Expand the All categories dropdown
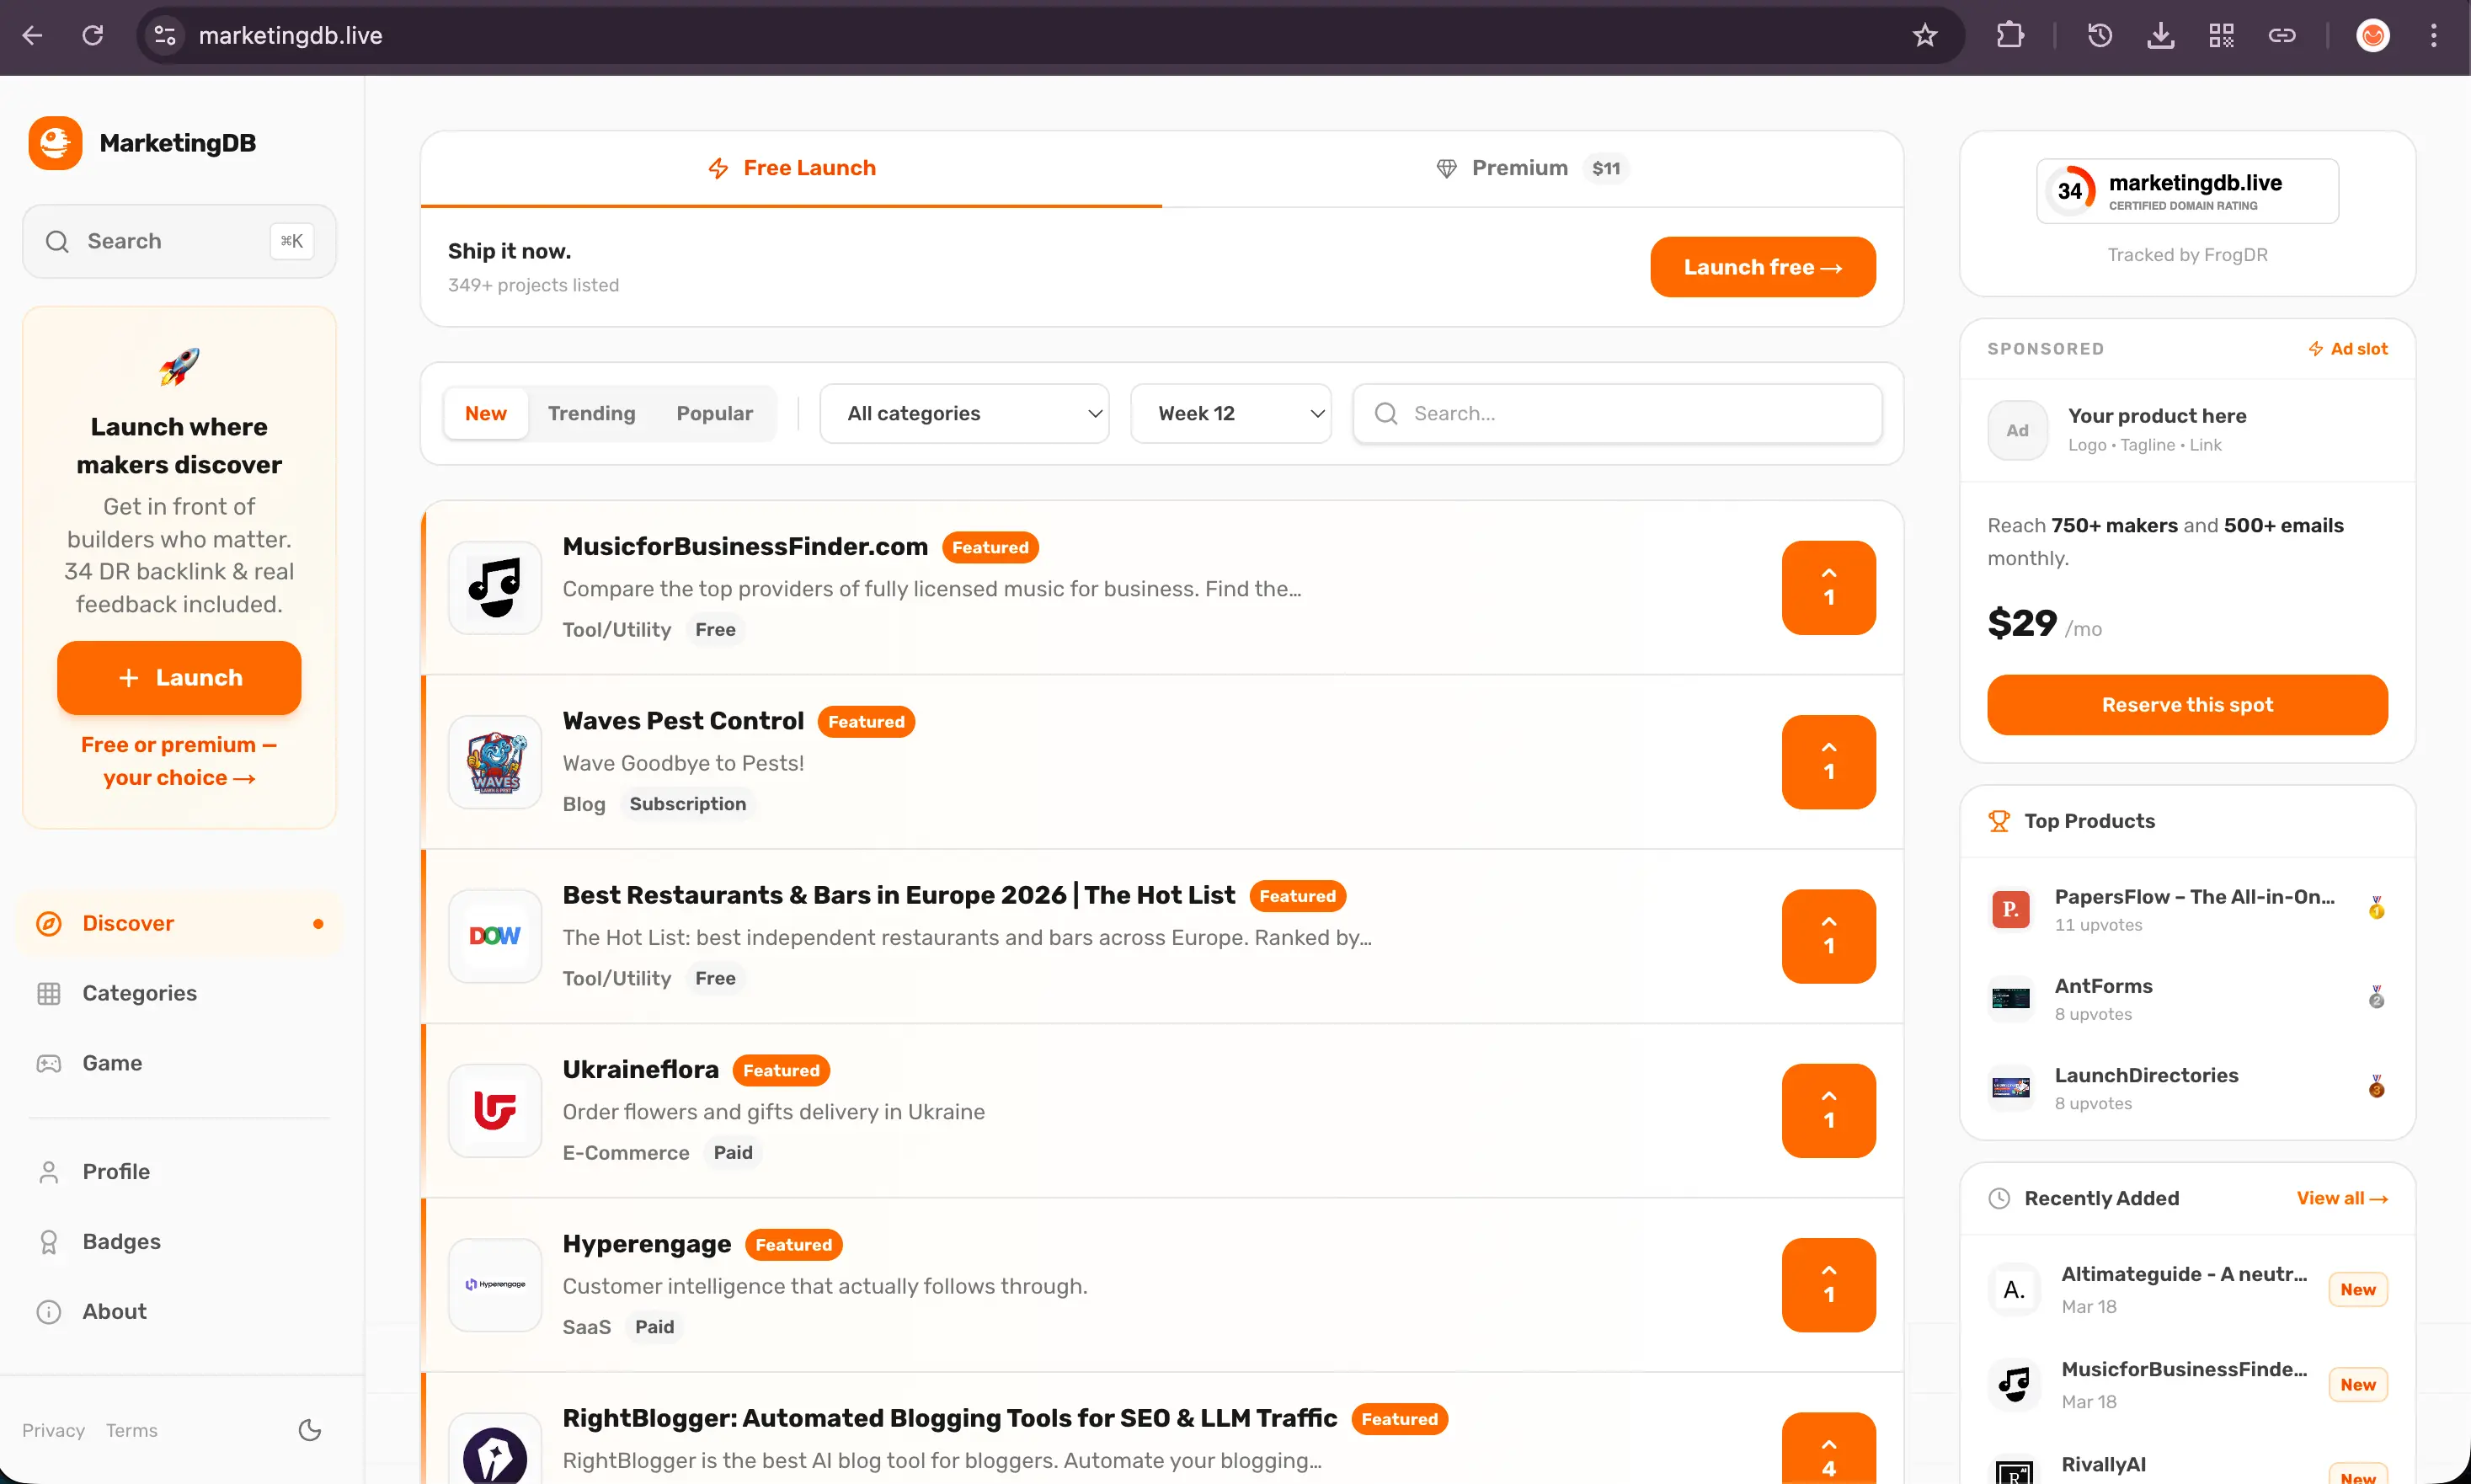This screenshot has height=1484, width=2471. coord(964,413)
